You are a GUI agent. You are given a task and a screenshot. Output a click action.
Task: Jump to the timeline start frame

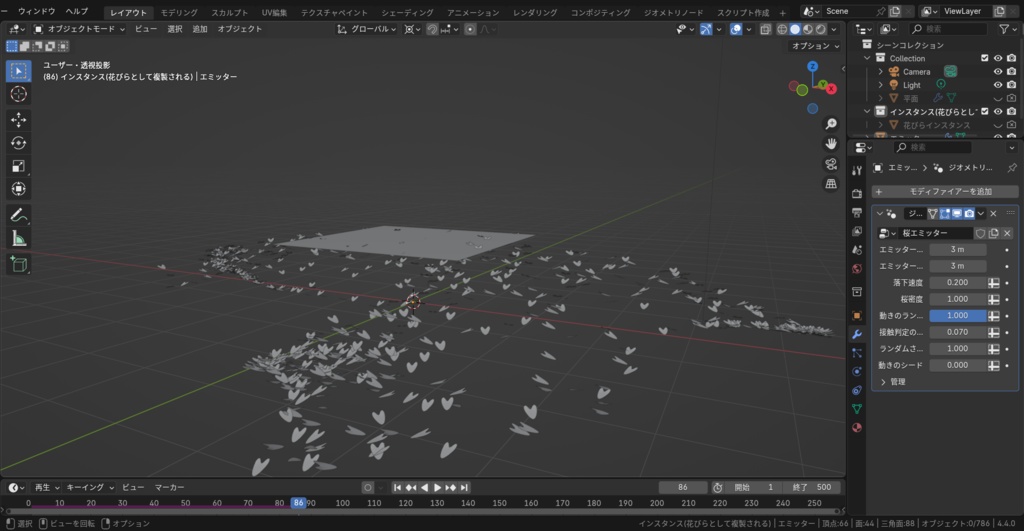pyautogui.click(x=397, y=487)
